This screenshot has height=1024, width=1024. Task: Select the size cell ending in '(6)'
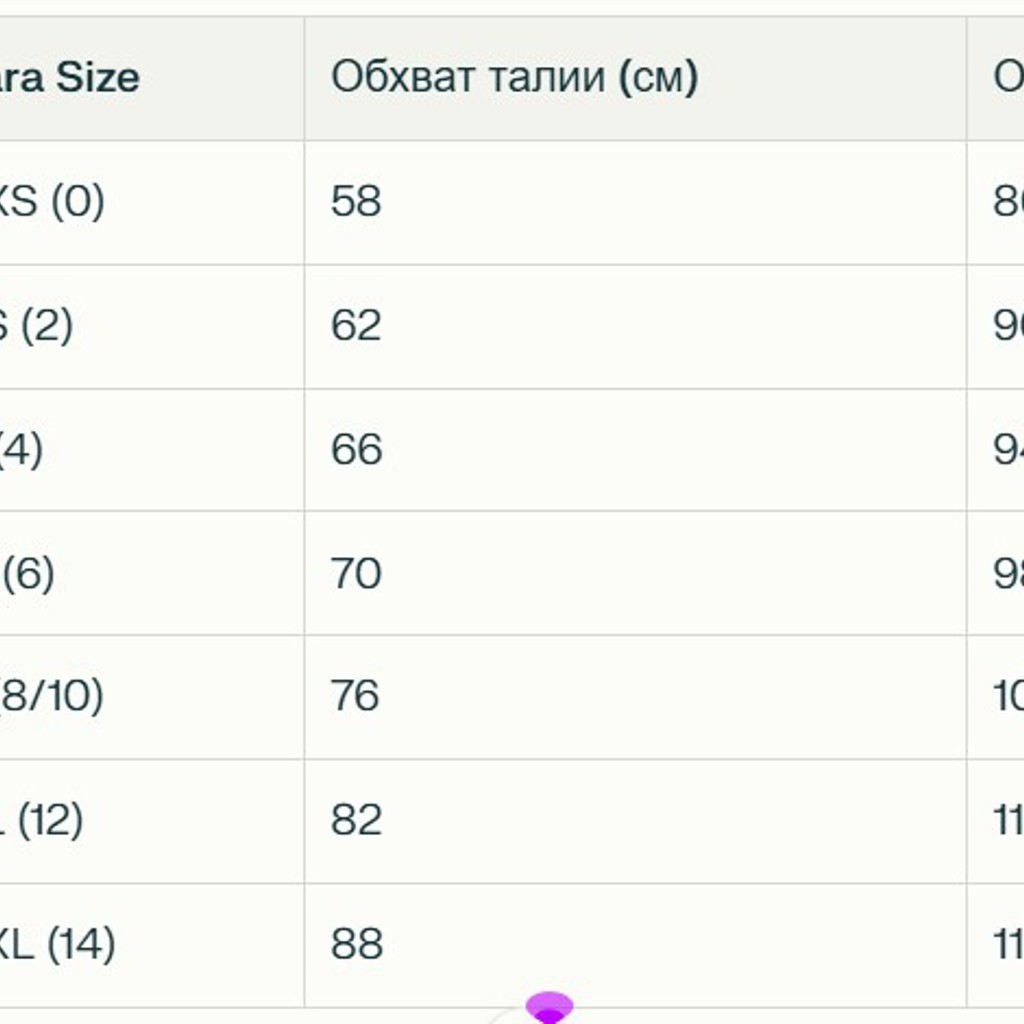click(152, 573)
